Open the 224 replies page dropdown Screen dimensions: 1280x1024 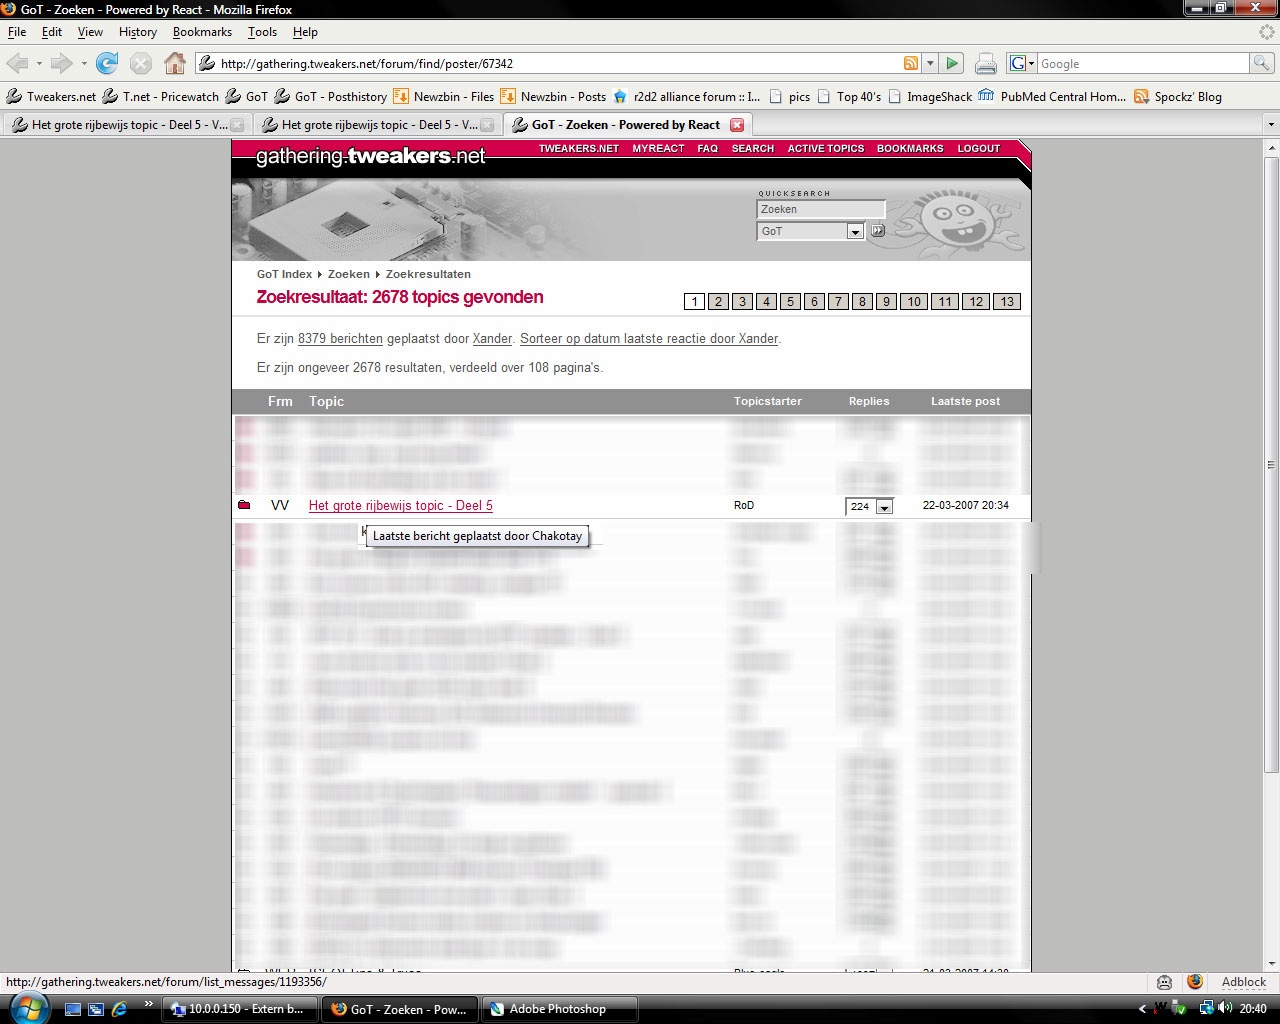tap(884, 507)
